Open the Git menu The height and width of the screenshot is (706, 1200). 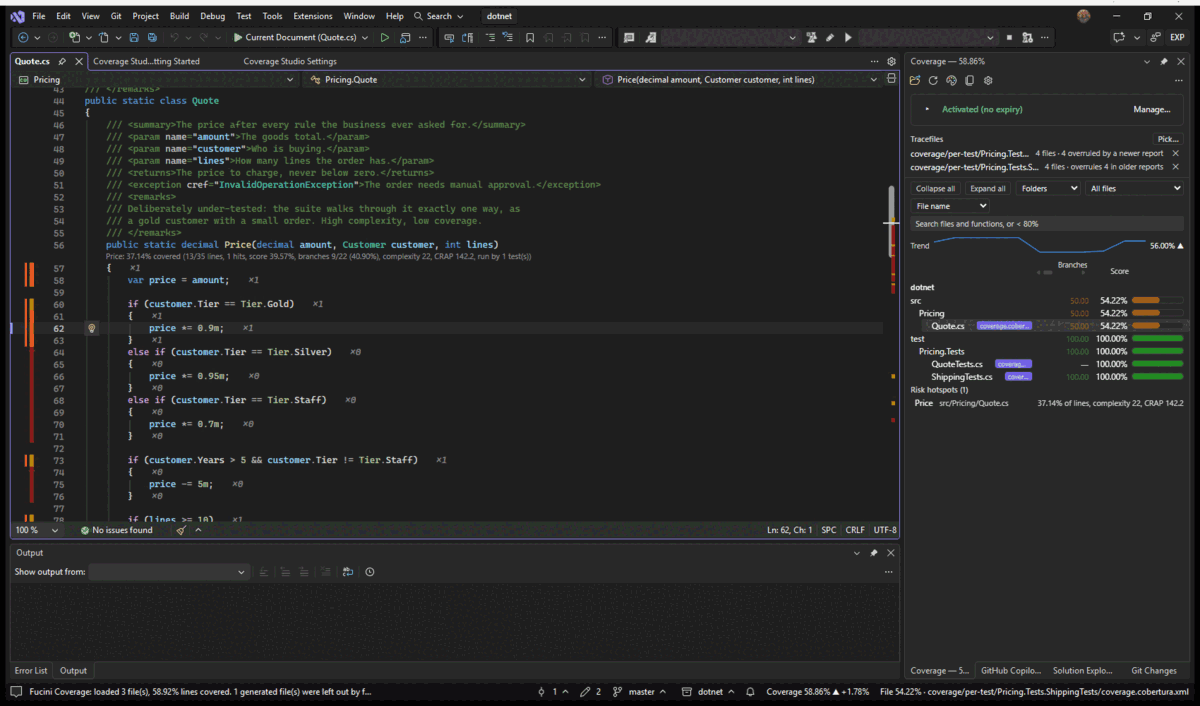(117, 16)
